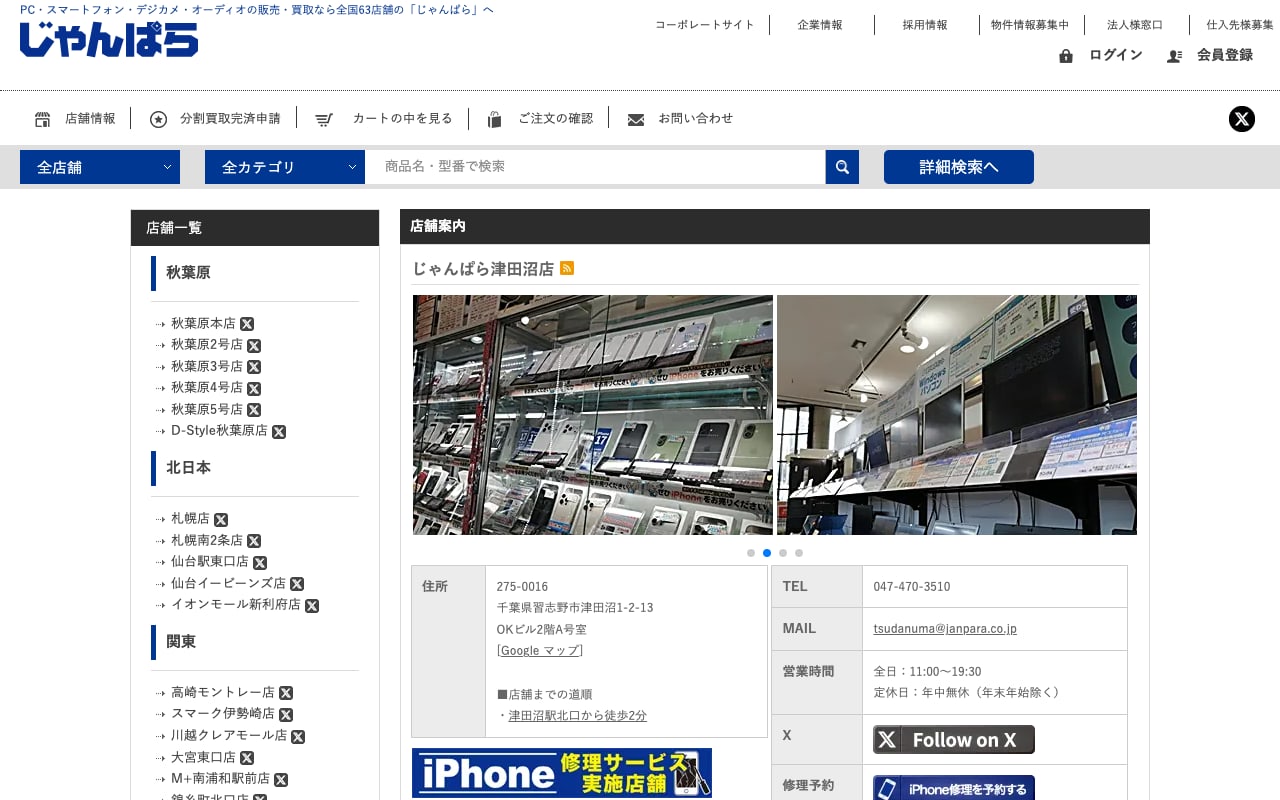Open the X icon next to 秋葉原2号店
The height and width of the screenshot is (800, 1280).
pyautogui.click(x=254, y=345)
